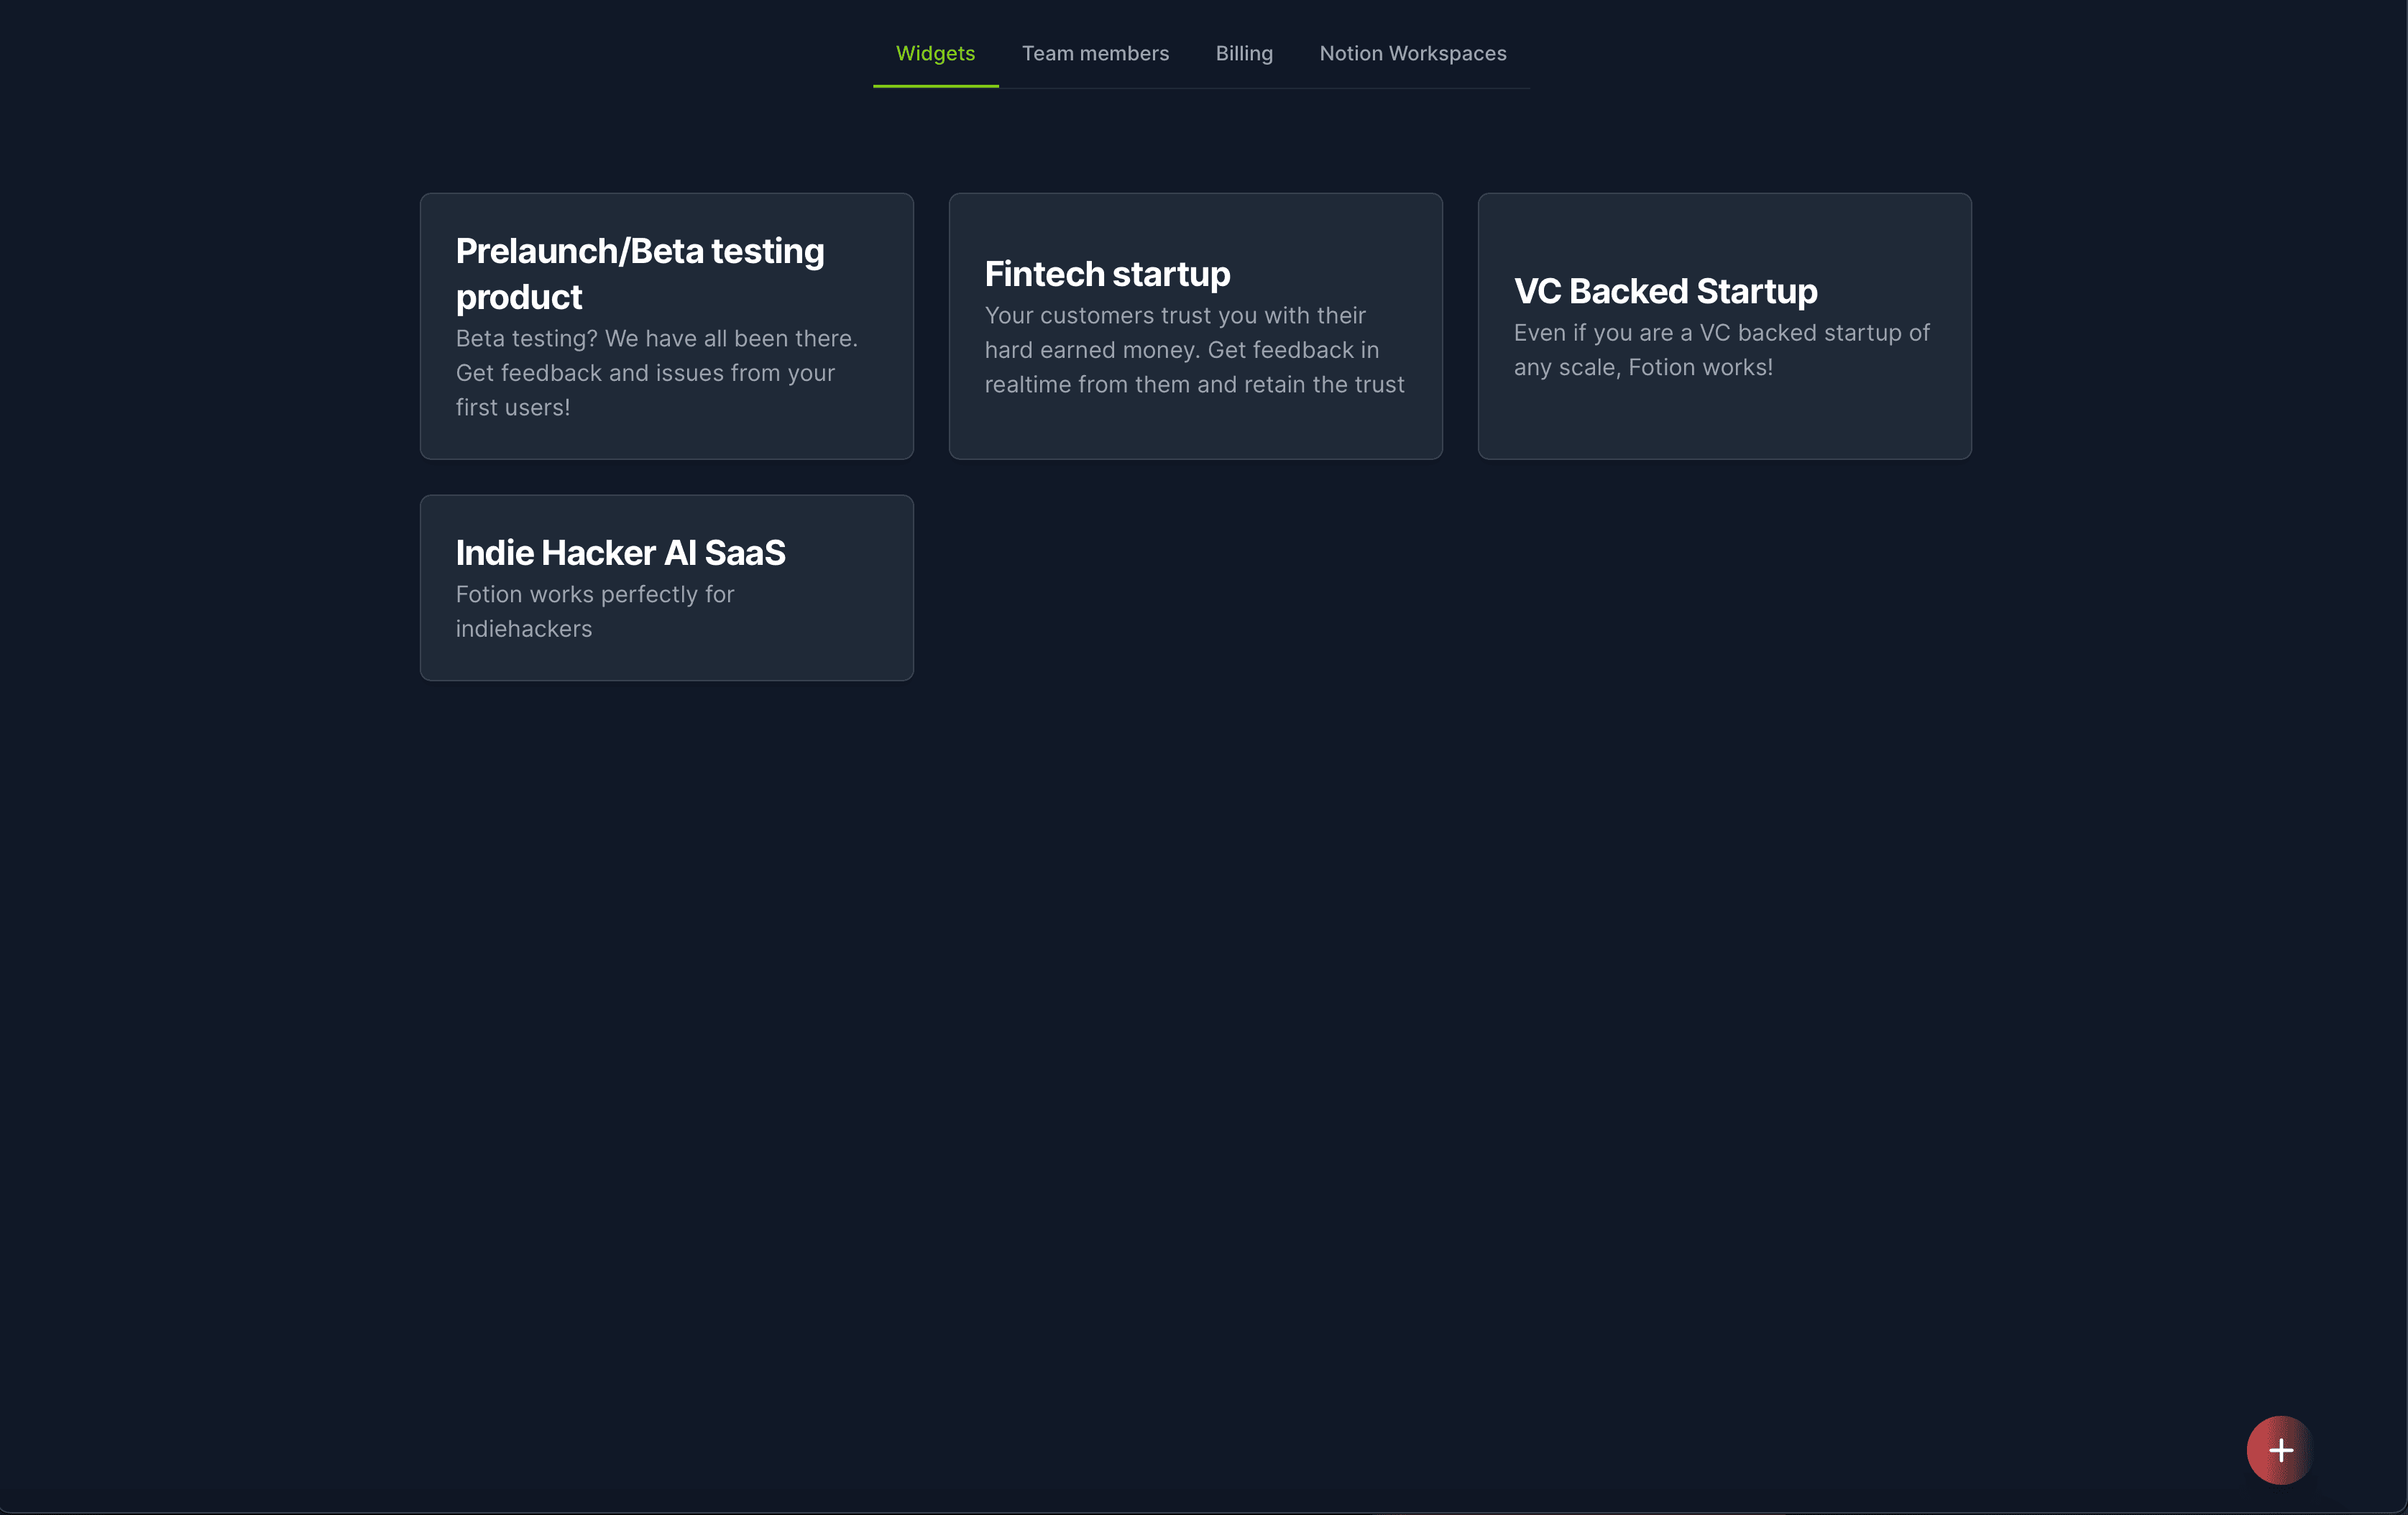Go to the Billing tab

click(1244, 54)
